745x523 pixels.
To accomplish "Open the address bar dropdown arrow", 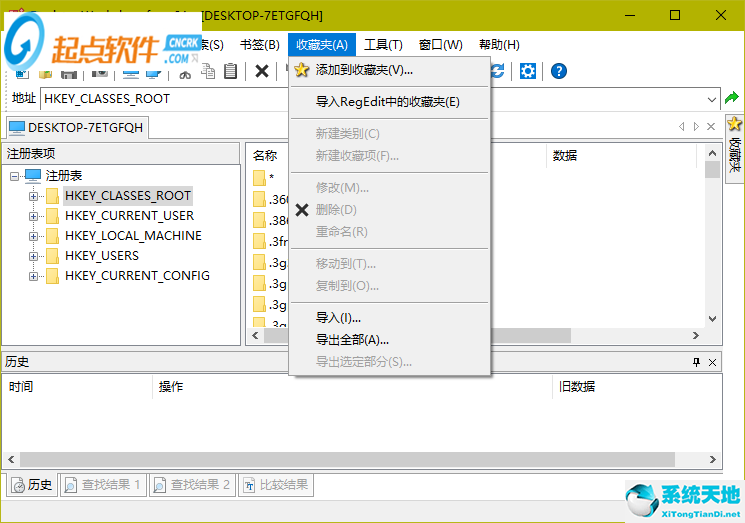I will pos(711,99).
